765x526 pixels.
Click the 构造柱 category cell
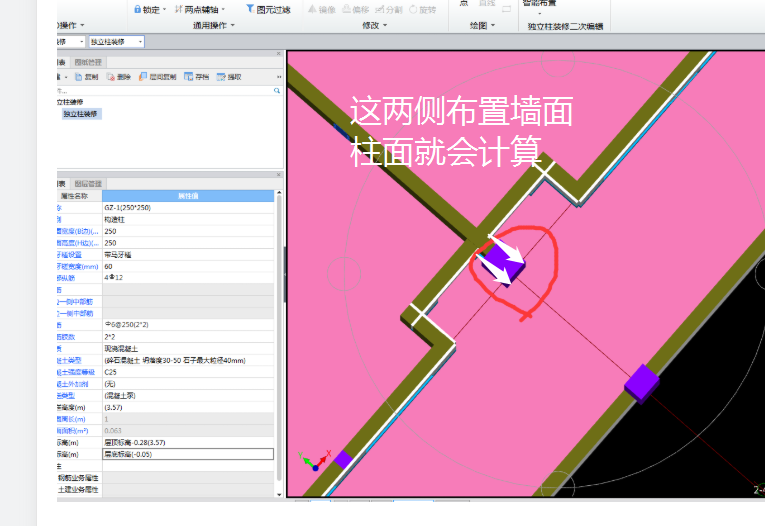tap(188, 220)
